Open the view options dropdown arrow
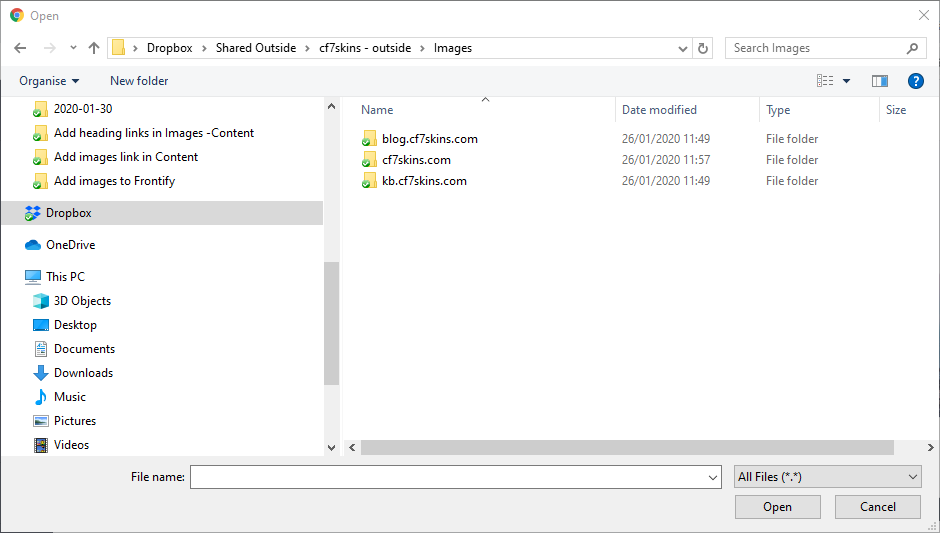This screenshot has height=533, width=940. pyautogui.click(x=847, y=81)
